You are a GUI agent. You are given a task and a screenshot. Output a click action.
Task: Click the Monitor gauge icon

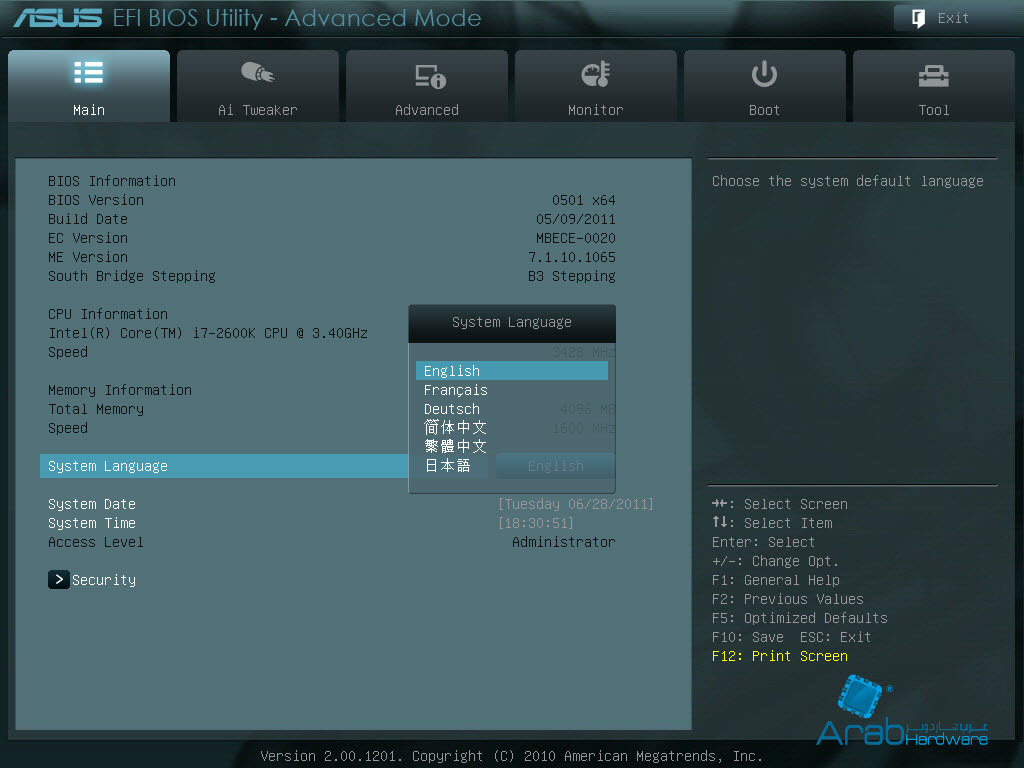pos(596,74)
